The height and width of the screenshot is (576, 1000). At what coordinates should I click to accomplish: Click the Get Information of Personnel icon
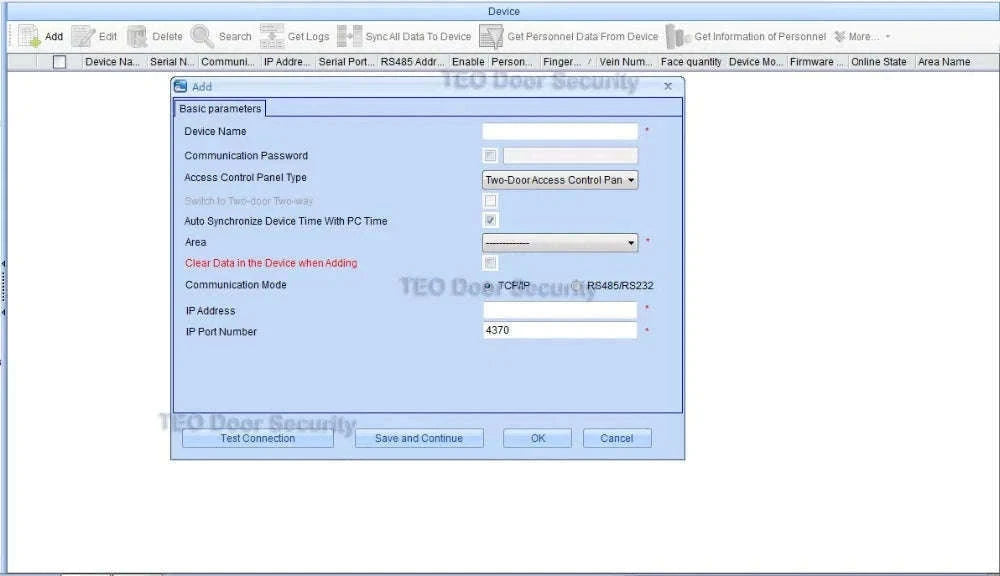[x=678, y=36]
